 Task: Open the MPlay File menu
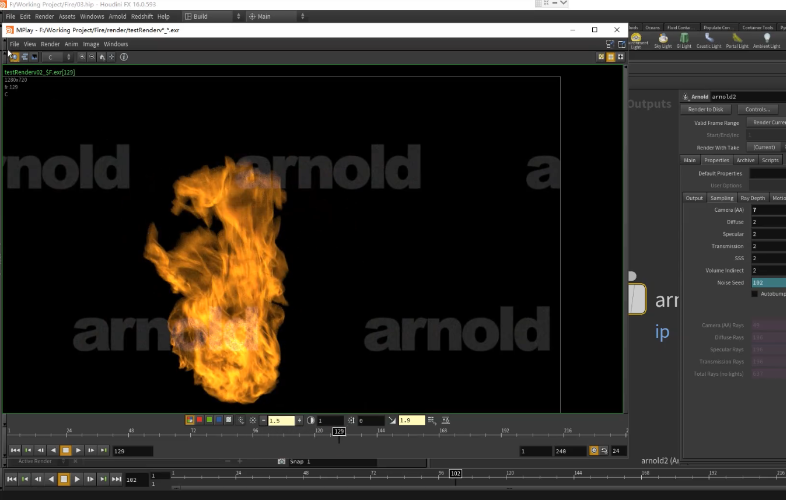pos(14,44)
